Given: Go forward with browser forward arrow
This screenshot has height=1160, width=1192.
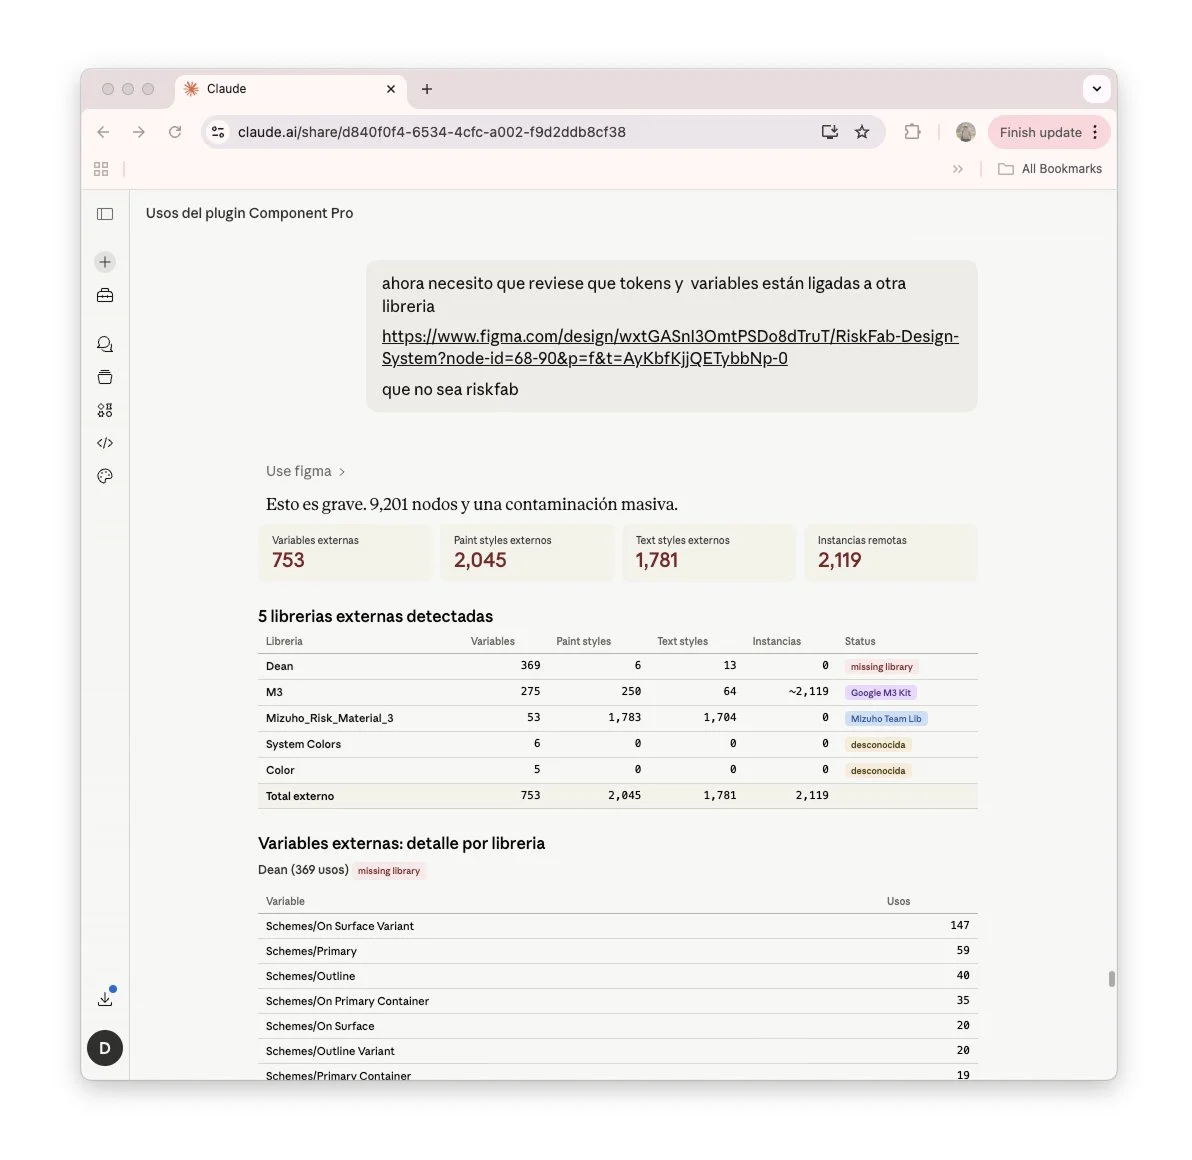Looking at the screenshot, I should [138, 132].
